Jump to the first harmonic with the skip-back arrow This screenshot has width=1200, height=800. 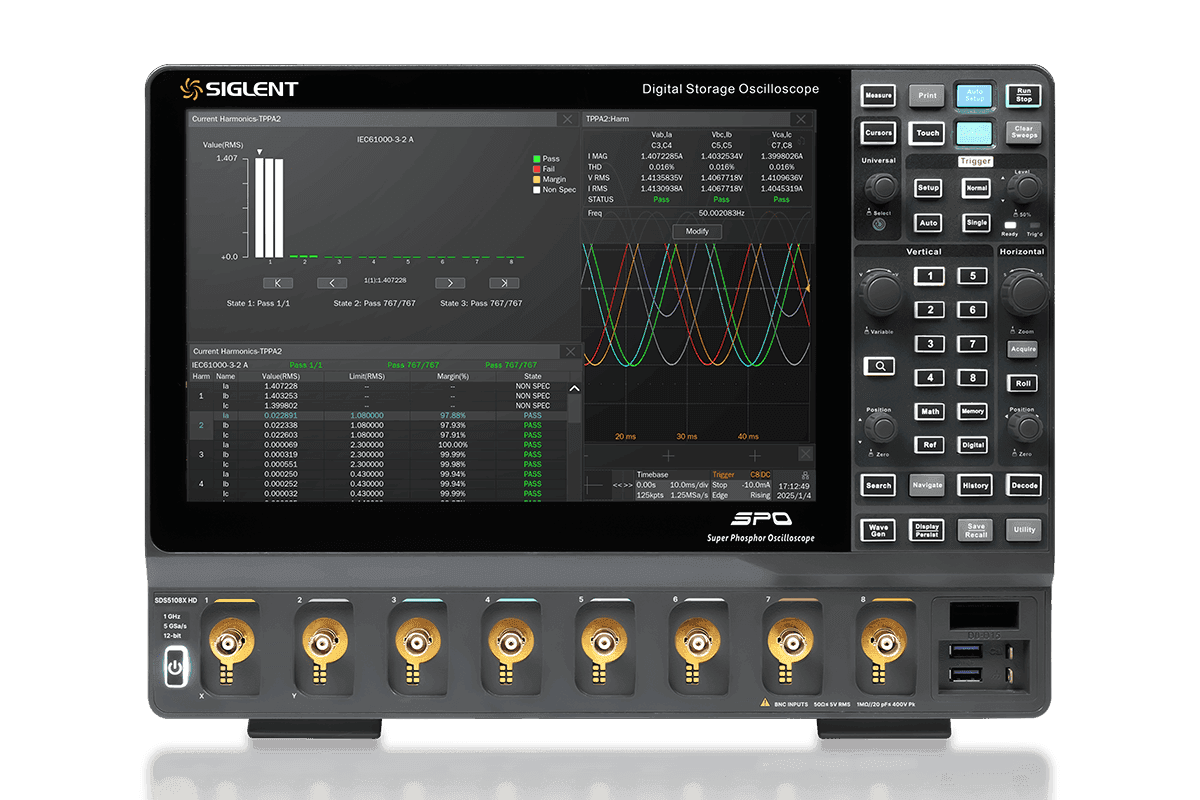[277, 283]
